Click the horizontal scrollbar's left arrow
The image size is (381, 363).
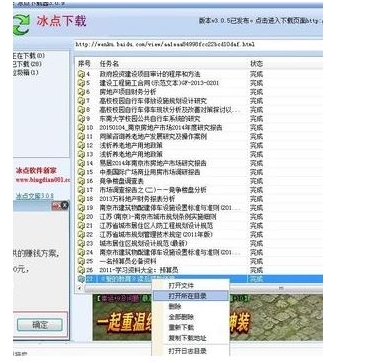click(x=80, y=288)
